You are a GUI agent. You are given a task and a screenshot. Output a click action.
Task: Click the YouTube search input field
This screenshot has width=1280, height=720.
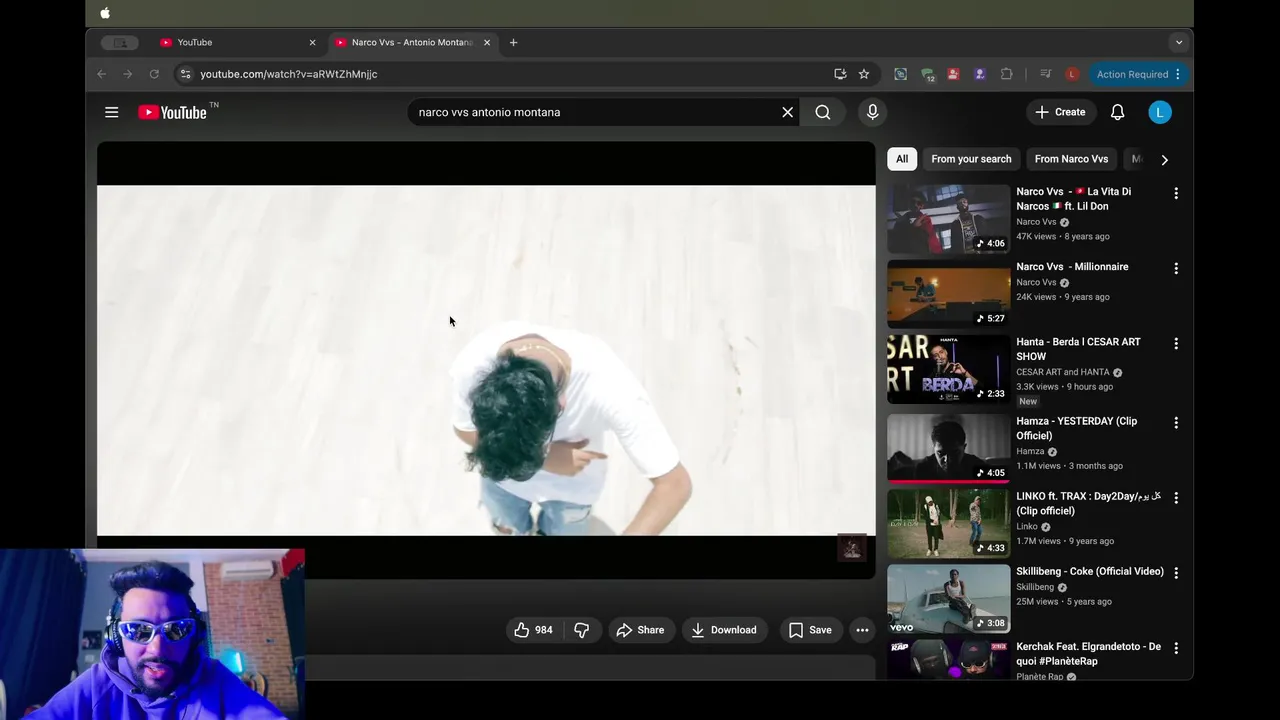pos(595,112)
